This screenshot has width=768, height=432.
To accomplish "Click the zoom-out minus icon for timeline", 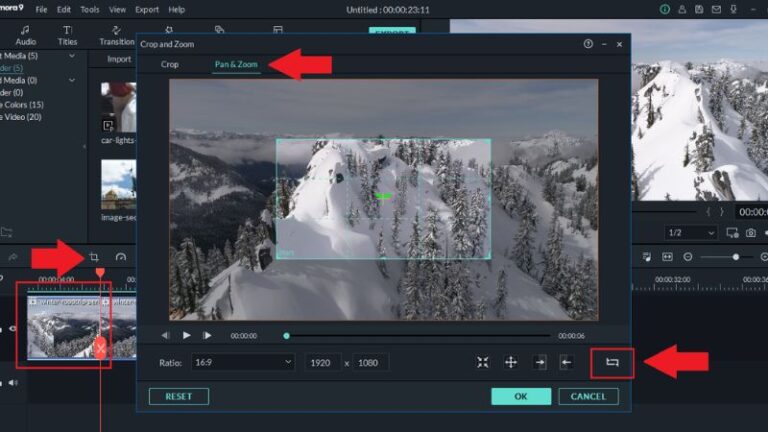I will 689,257.
